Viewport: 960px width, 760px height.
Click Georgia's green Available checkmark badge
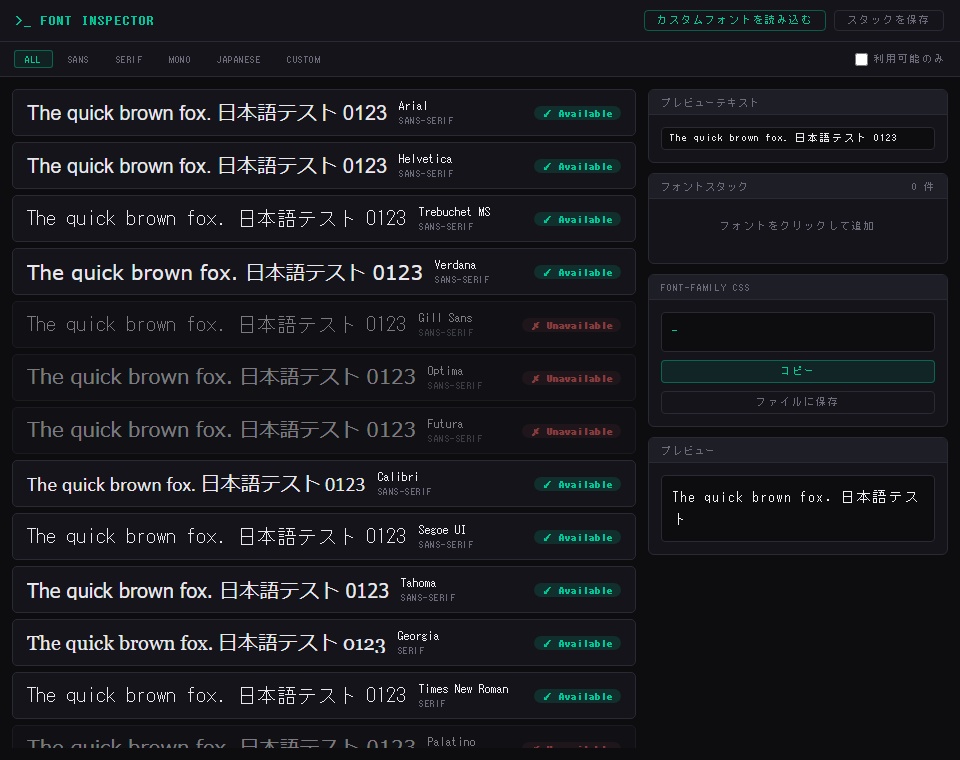(x=577, y=643)
